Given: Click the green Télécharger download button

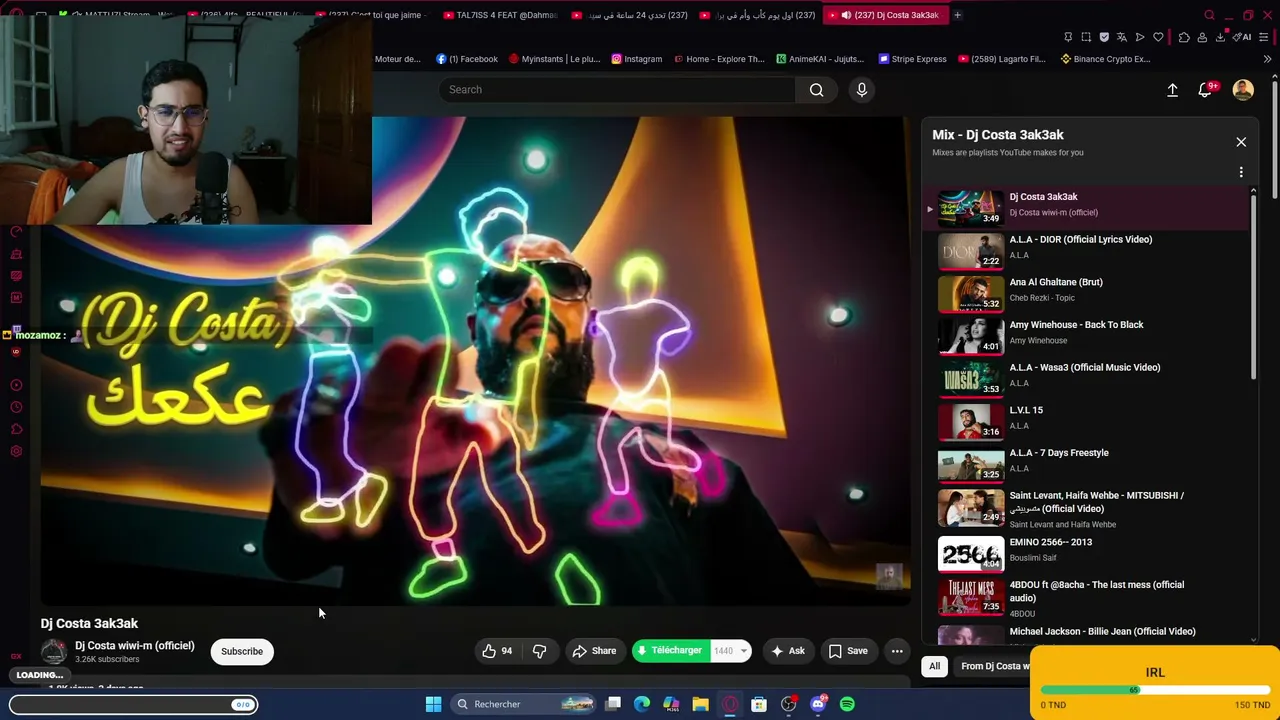Looking at the screenshot, I should pos(670,651).
